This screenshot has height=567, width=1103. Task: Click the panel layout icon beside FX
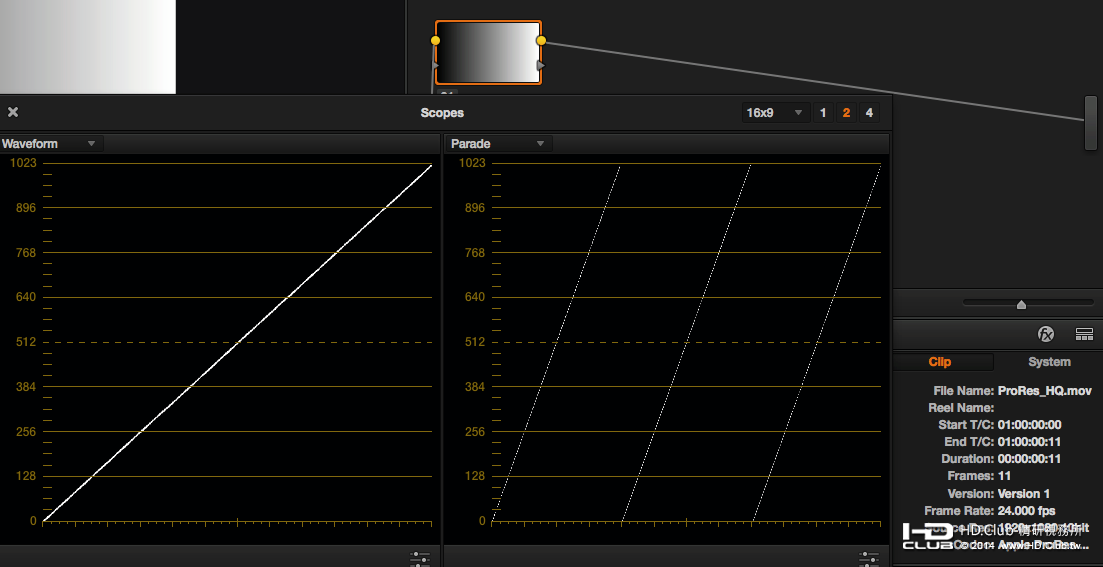click(x=1083, y=334)
